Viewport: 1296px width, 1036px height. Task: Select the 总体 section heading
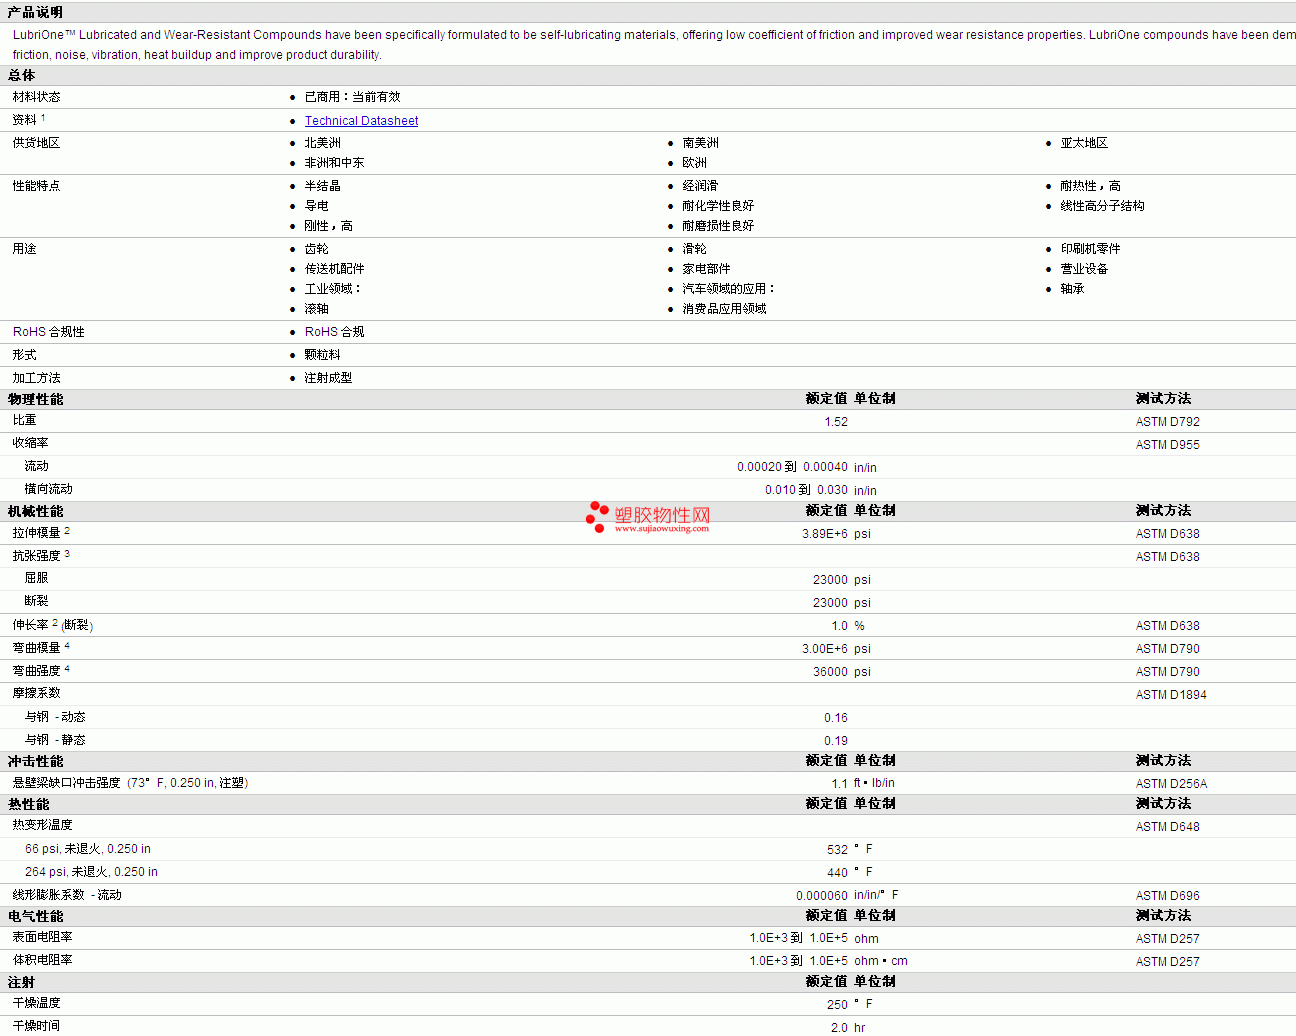(x=22, y=76)
